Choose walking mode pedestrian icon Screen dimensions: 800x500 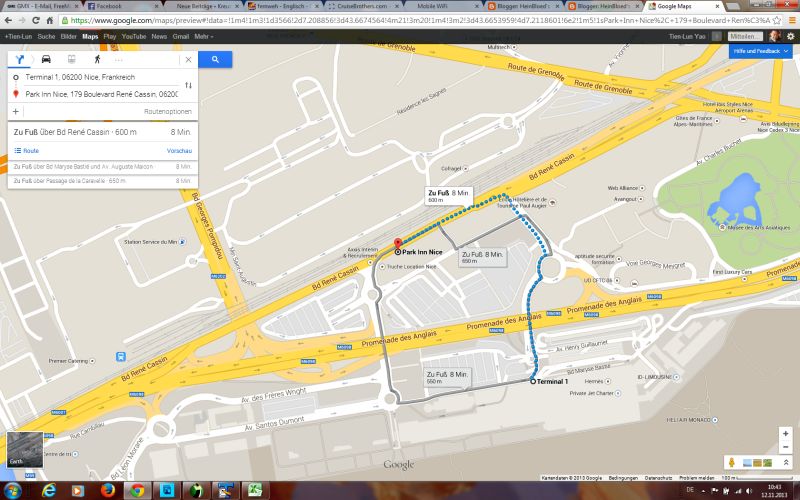click(97, 59)
